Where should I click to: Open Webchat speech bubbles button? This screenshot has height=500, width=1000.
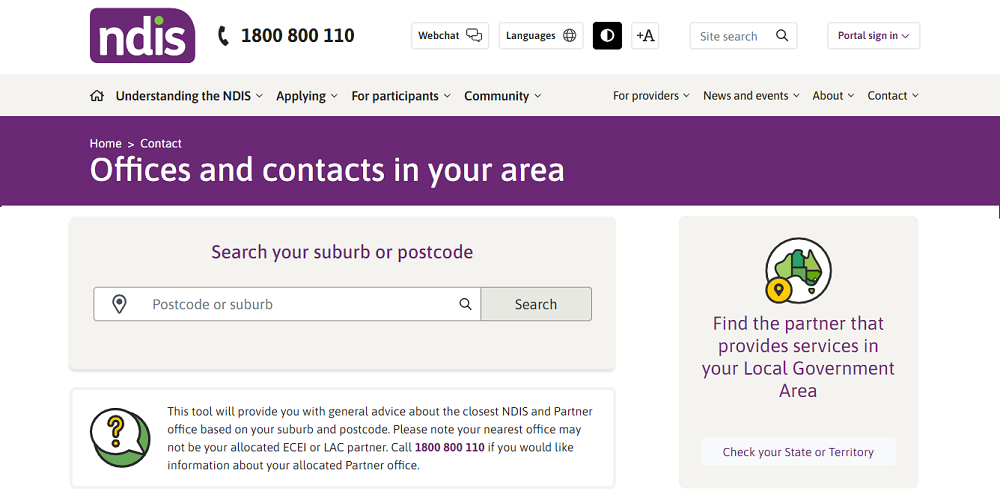click(x=450, y=36)
